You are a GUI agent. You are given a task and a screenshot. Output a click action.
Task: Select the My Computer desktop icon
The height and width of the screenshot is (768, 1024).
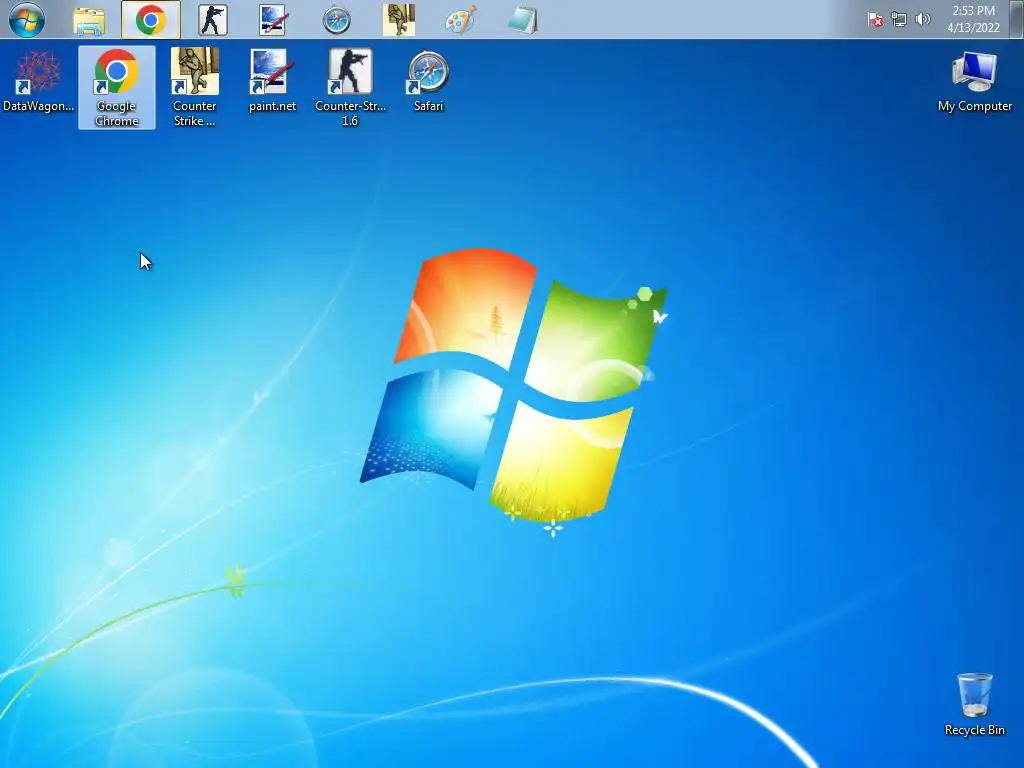(x=974, y=82)
